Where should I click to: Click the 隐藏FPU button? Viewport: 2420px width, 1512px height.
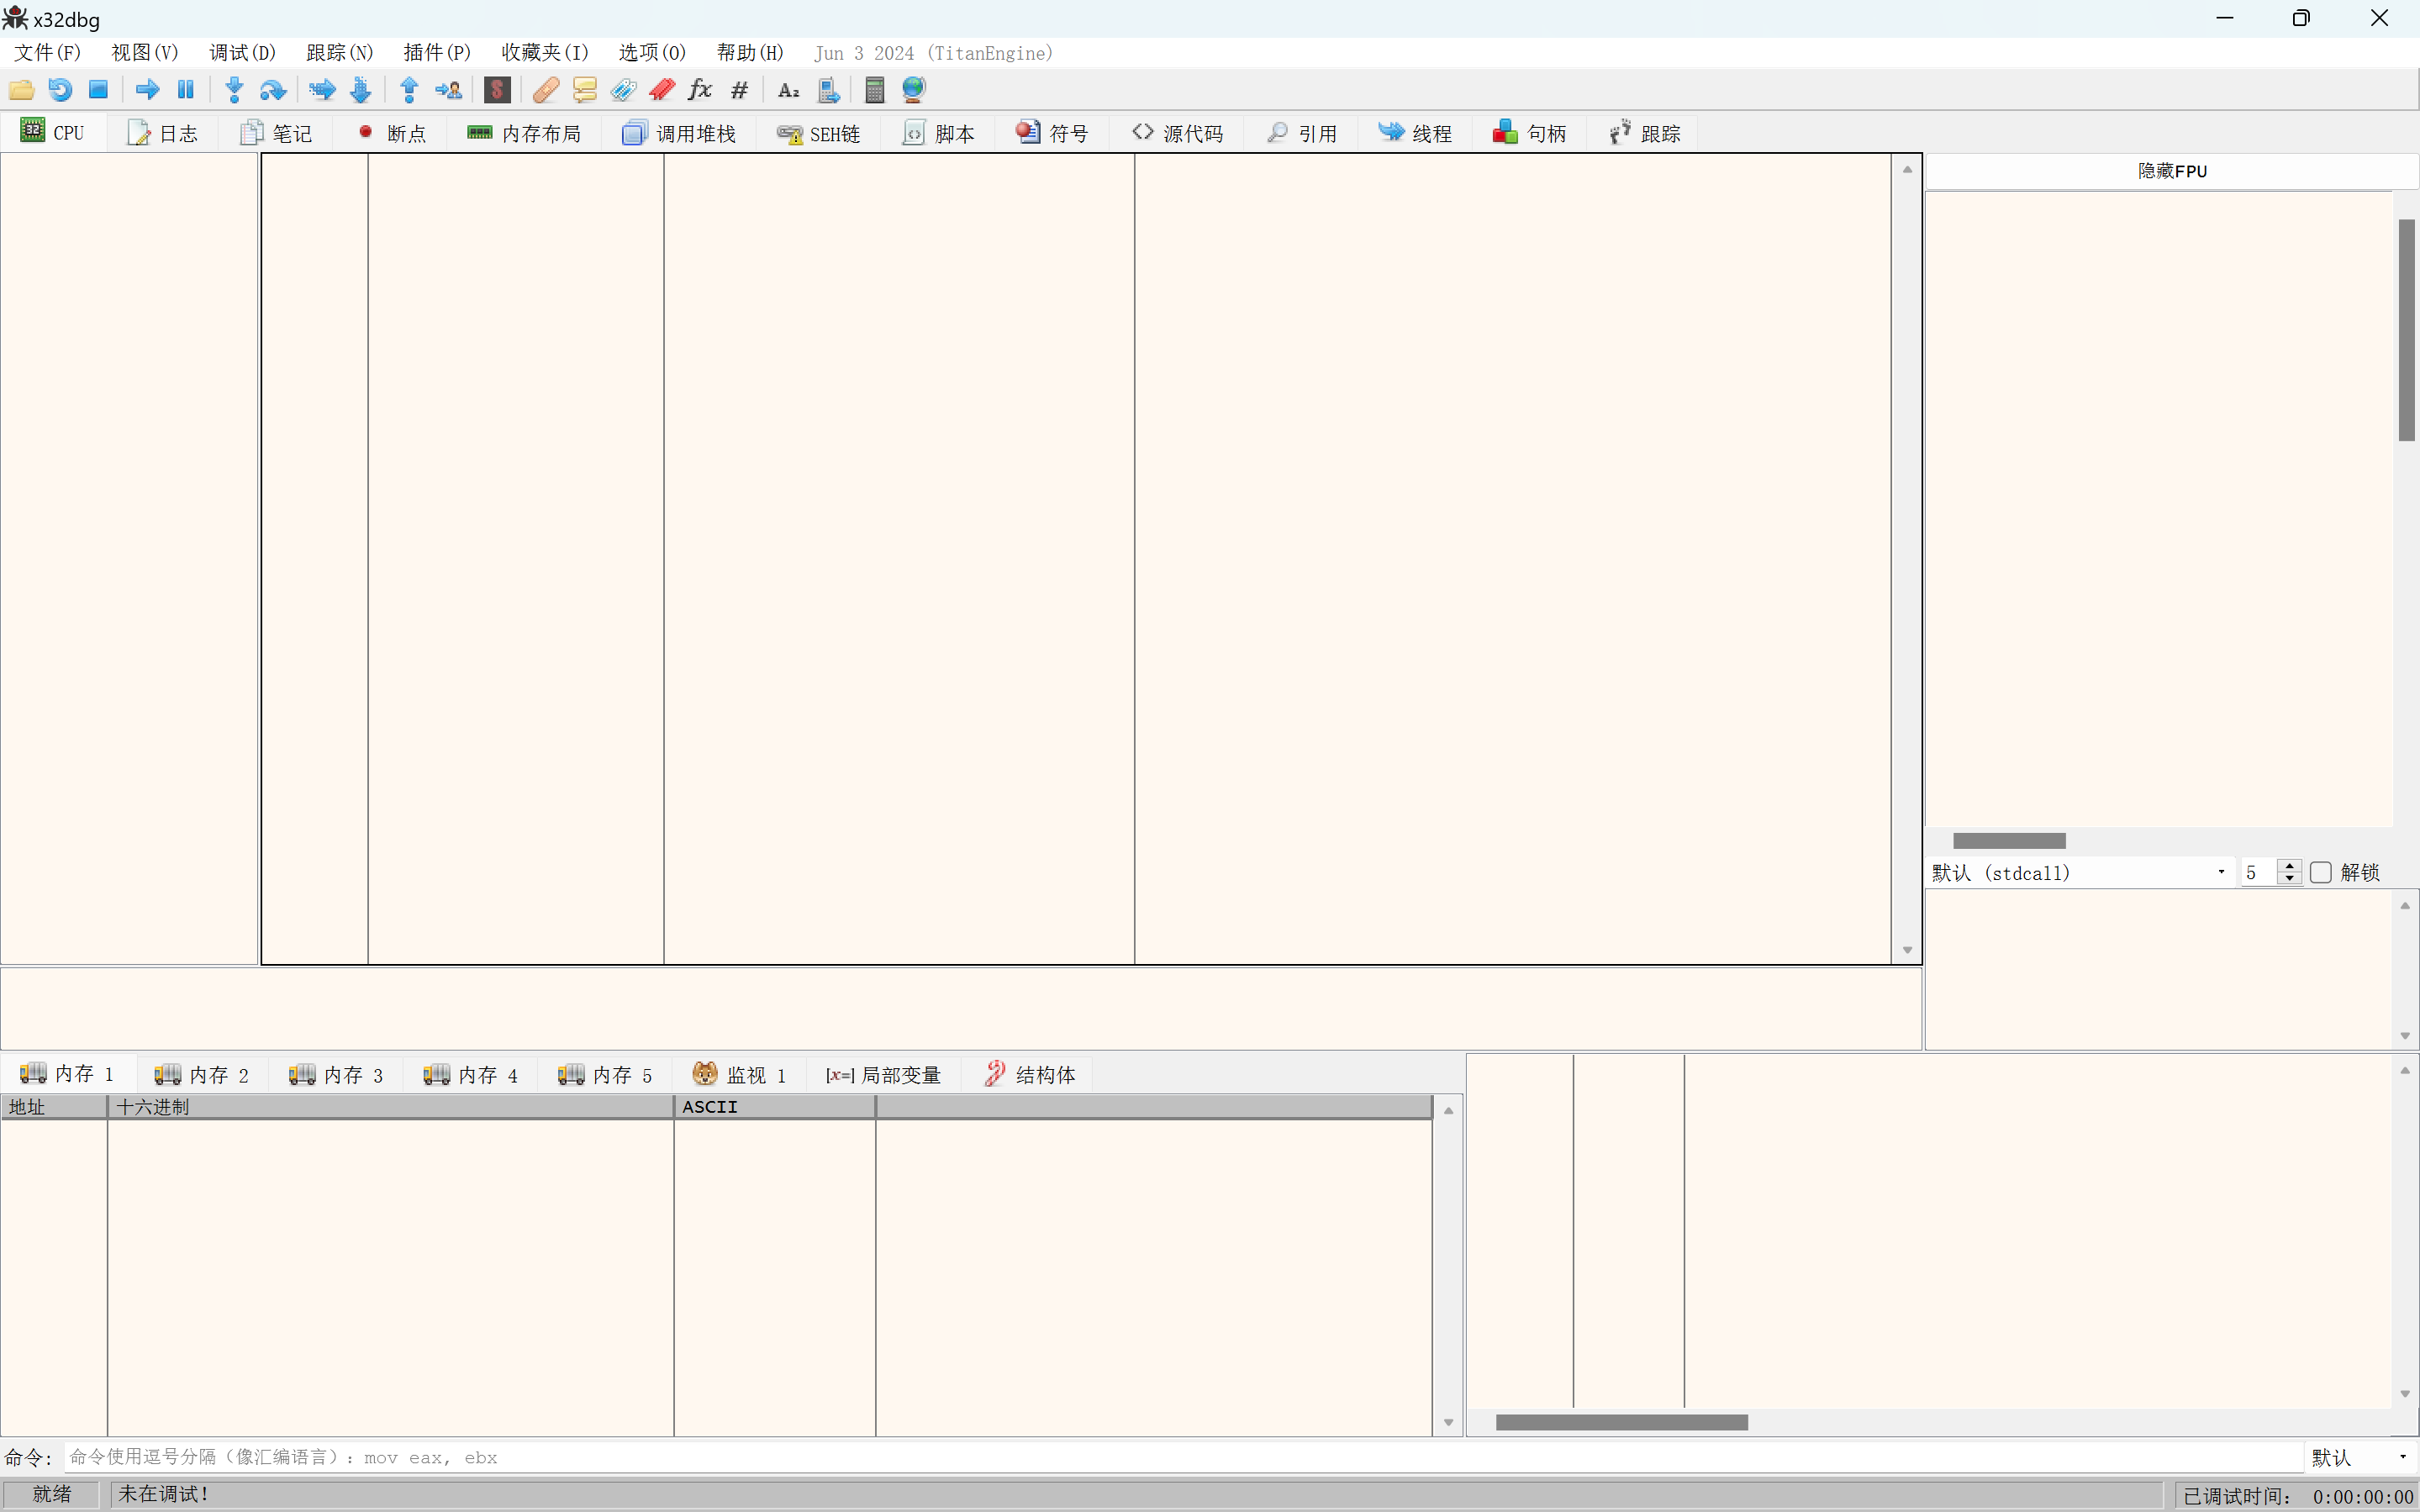[x=2171, y=171]
